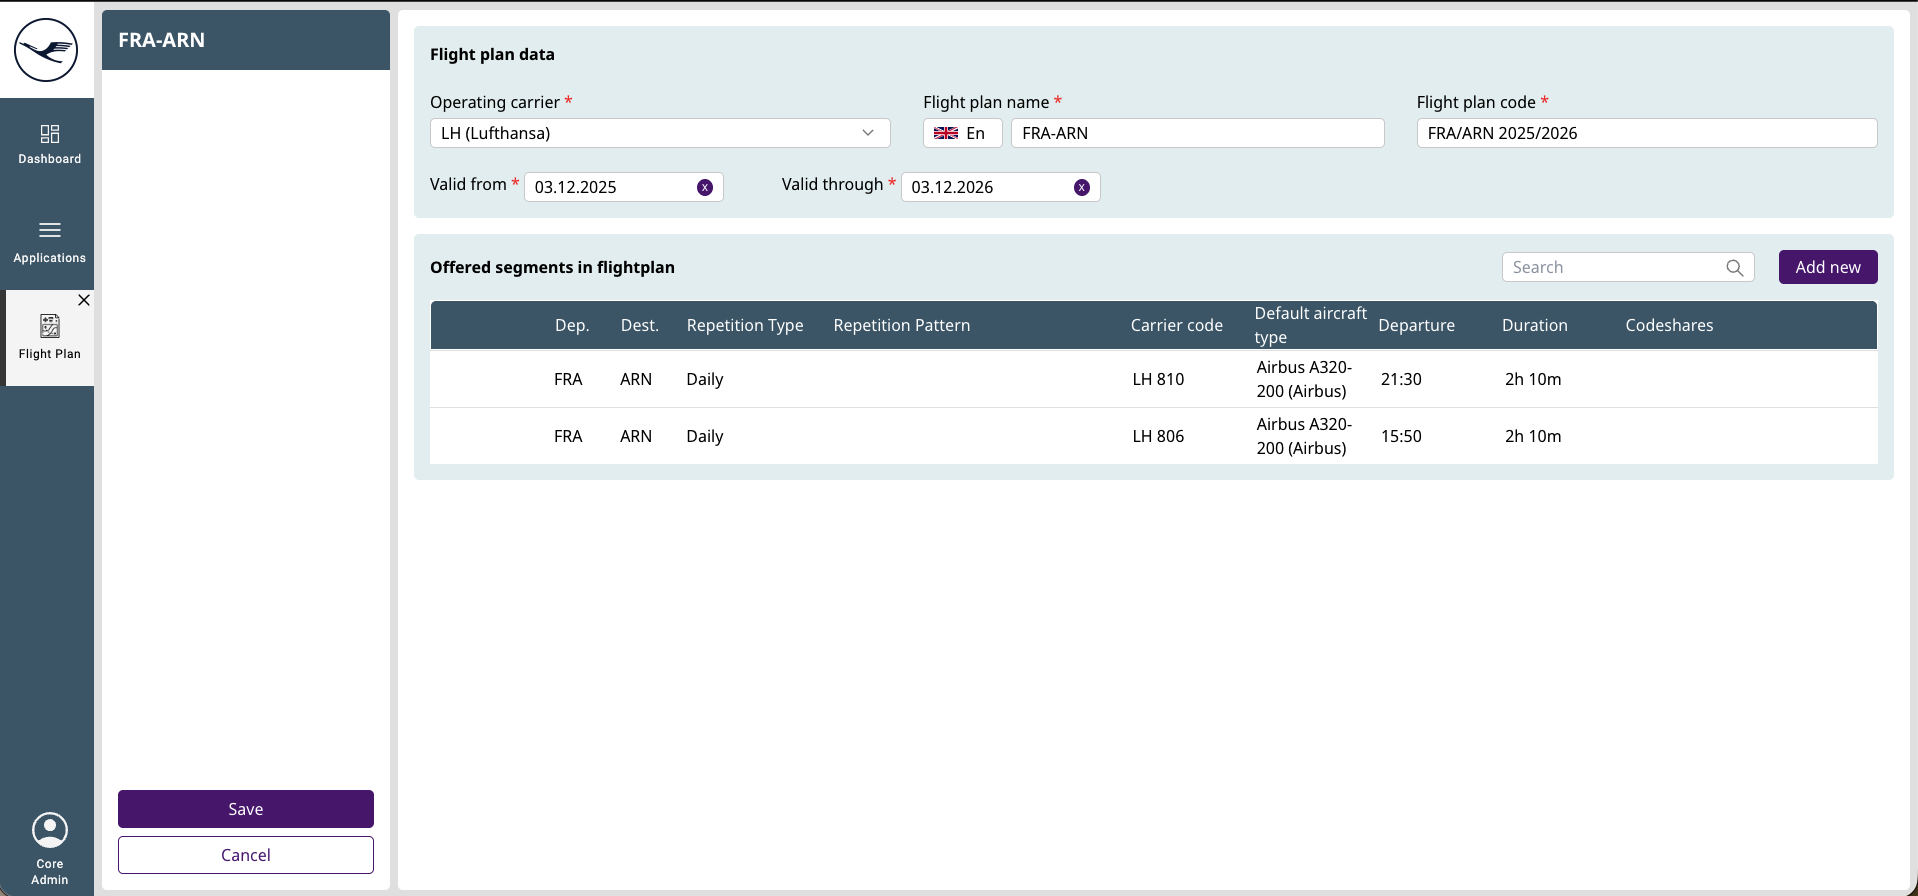Open the Applications hamburger menu
Image resolution: width=1918 pixels, height=896 pixels.
pos(49,231)
